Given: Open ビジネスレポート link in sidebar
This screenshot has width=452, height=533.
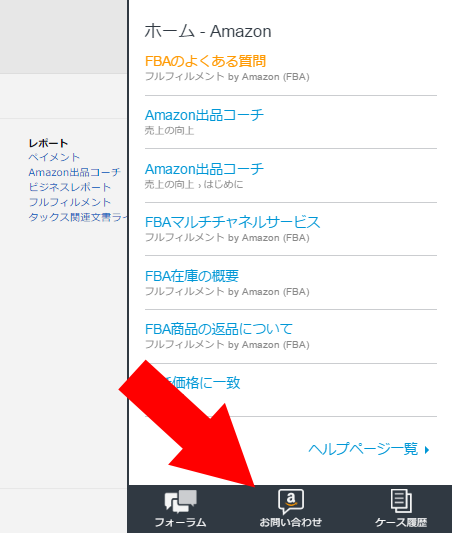Looking at the screenshot, I should click(70, 187).
